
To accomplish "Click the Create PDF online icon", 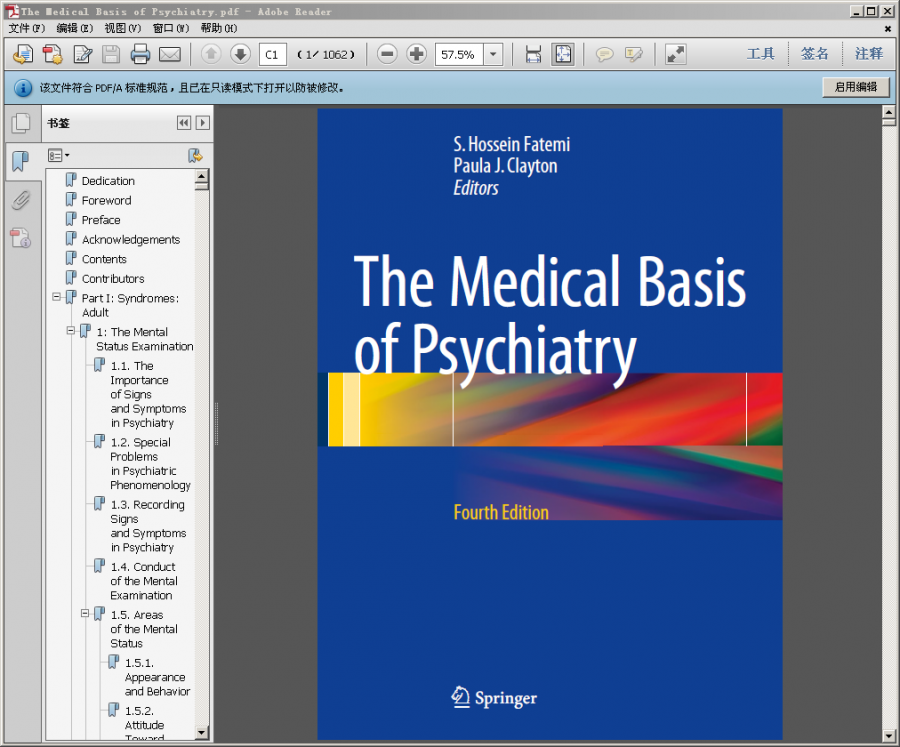I will coord(24,55).
